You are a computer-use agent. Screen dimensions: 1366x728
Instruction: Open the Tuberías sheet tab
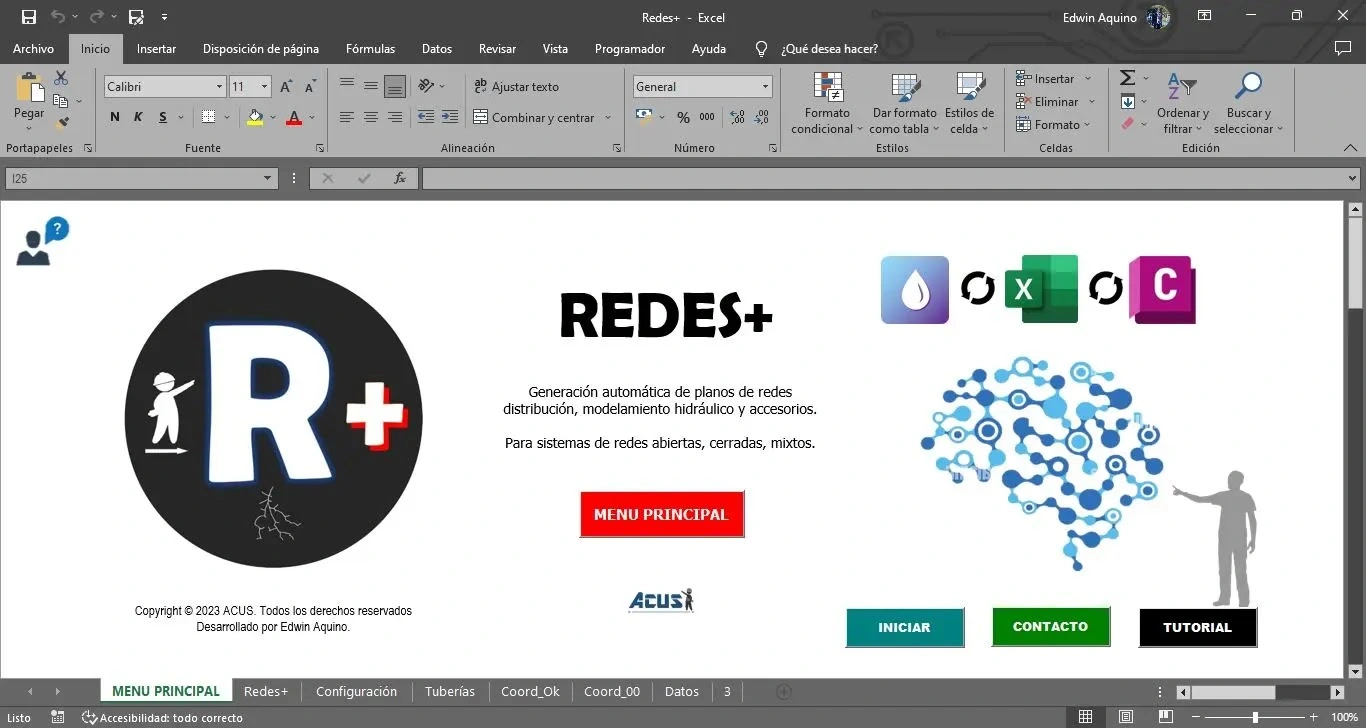tap(450, 691)
